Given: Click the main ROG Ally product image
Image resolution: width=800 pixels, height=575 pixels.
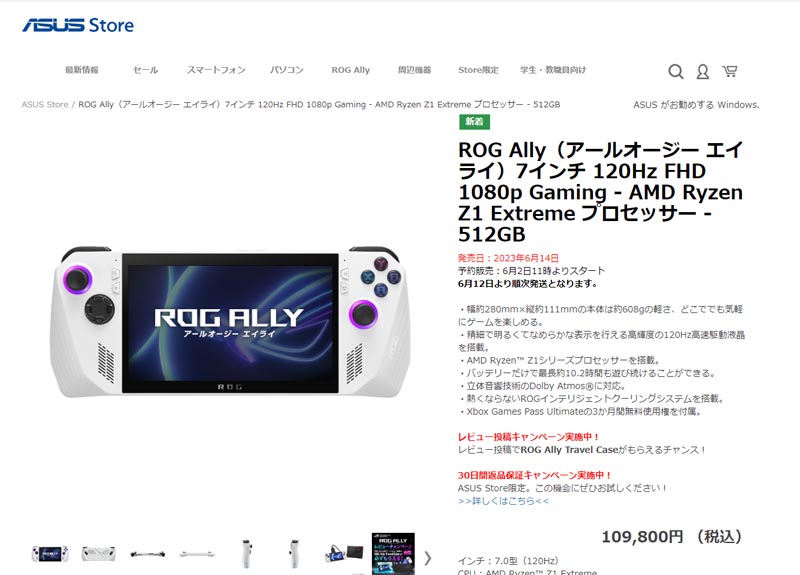Looking at the screenshot, I should [230, 321].
